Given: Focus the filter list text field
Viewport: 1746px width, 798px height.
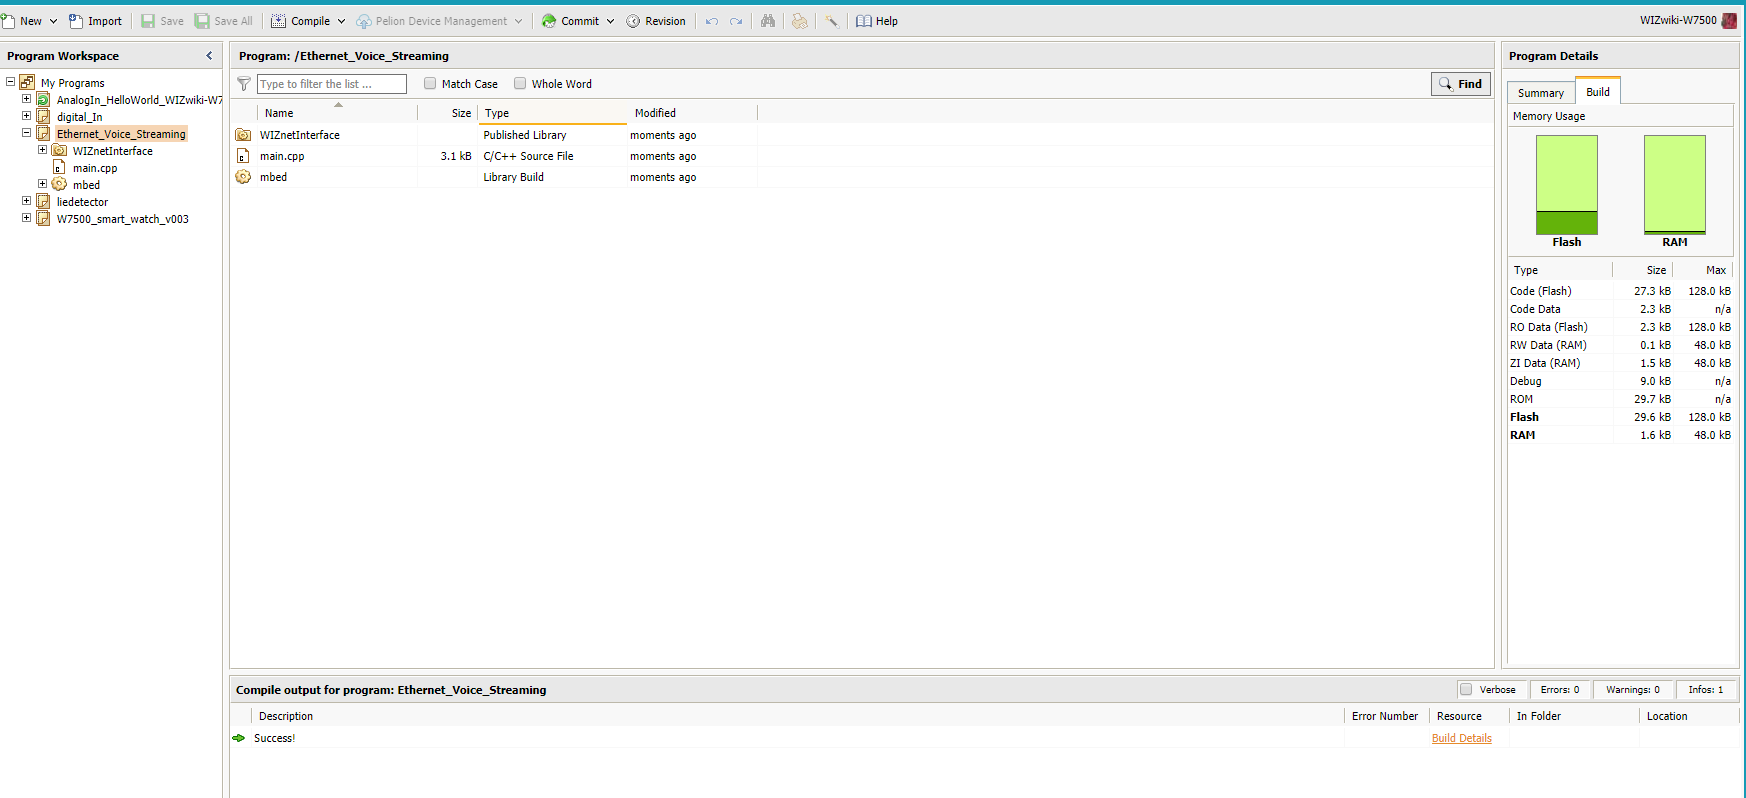Looking at the screenshot, I should [x=332, y=84].
